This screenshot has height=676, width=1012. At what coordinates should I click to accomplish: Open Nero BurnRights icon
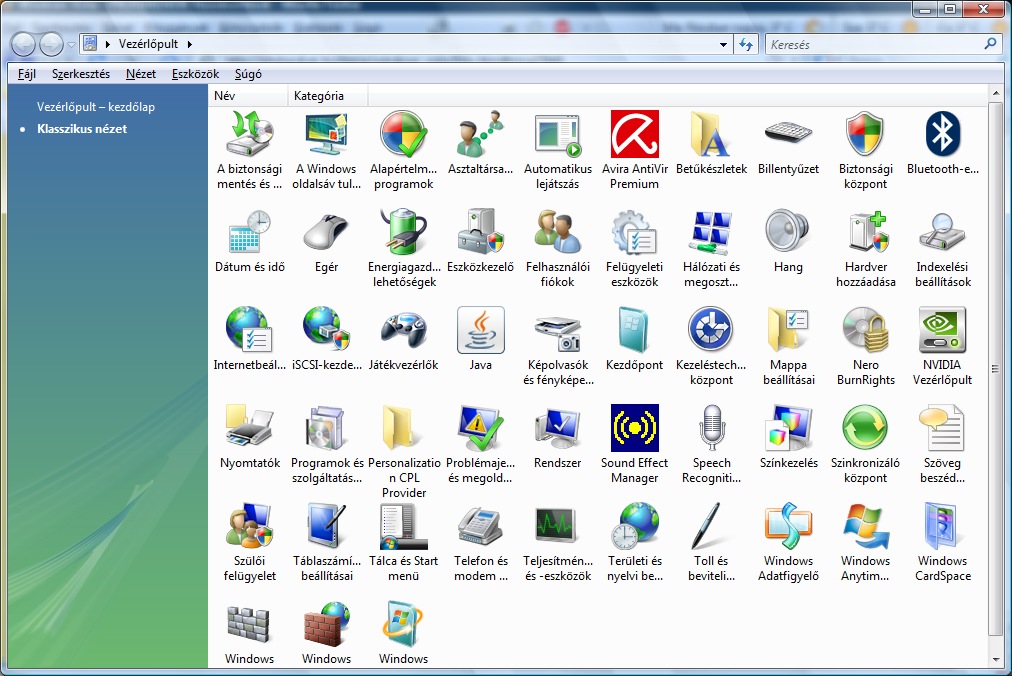[x=865, y=331]
